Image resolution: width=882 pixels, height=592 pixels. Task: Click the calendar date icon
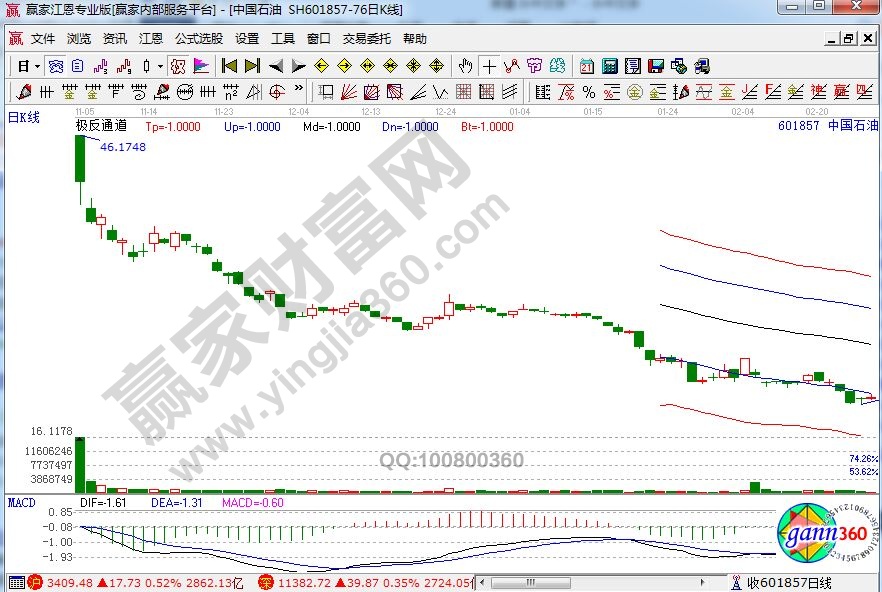586,67
